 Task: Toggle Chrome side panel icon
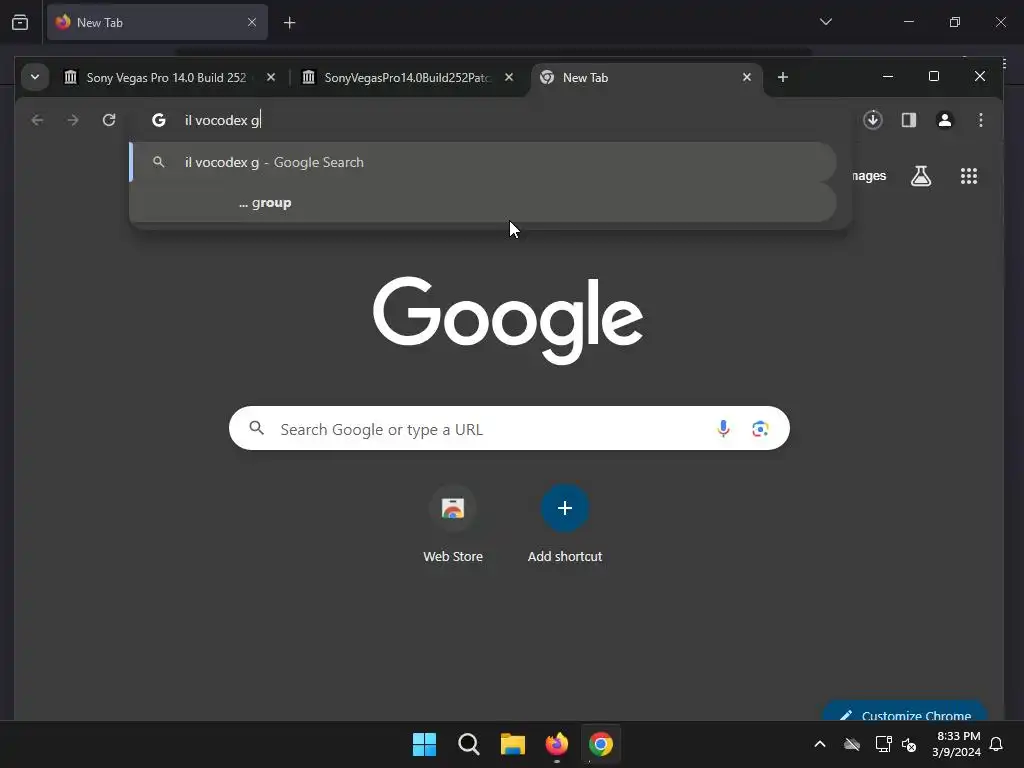pyautogui.click(x=908, y=120)
